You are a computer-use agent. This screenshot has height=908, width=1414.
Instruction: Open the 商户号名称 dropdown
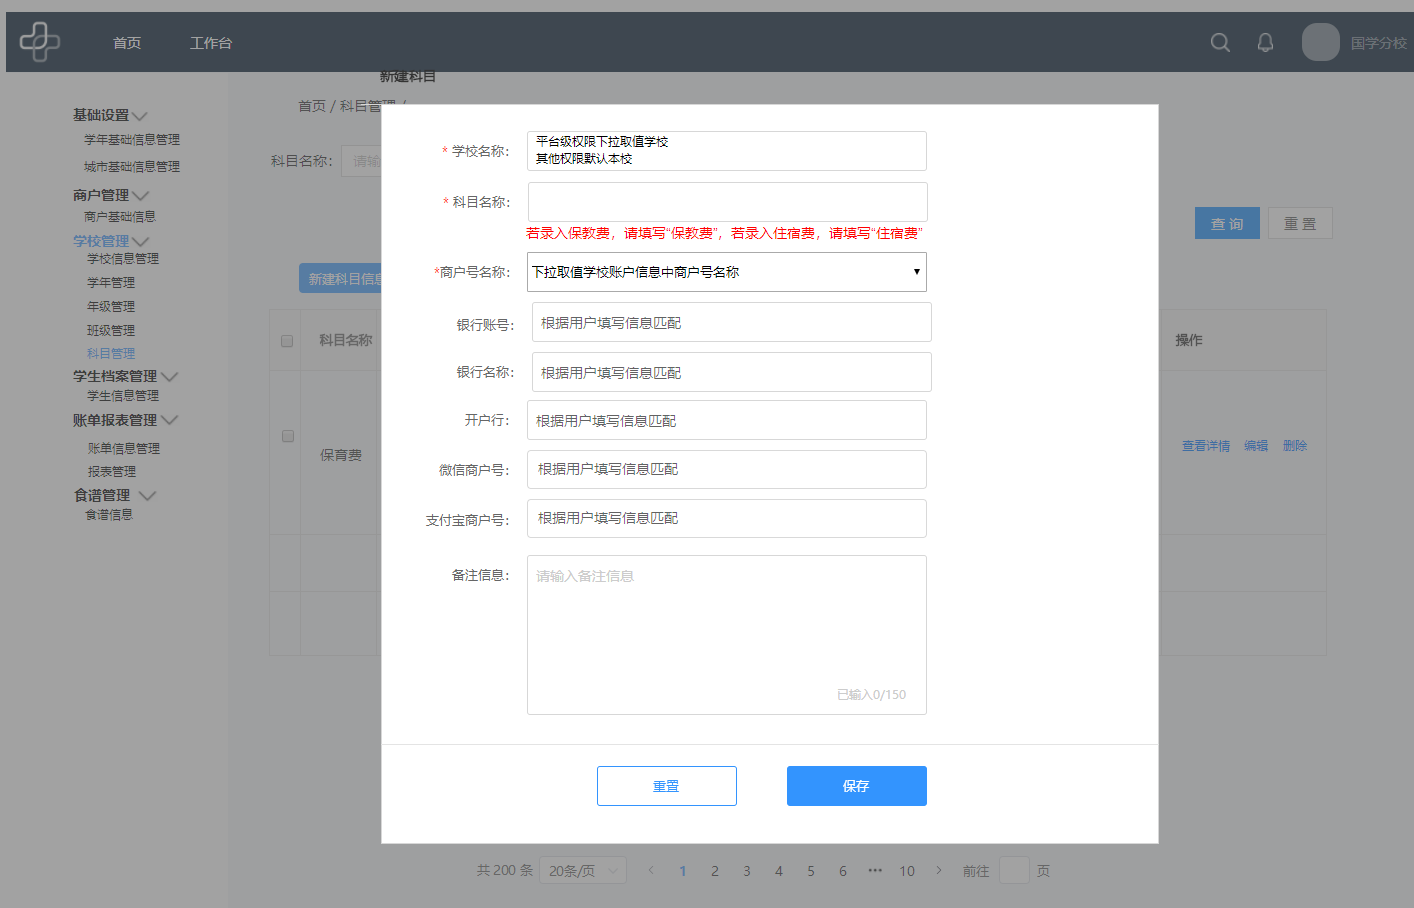[727, 272]
